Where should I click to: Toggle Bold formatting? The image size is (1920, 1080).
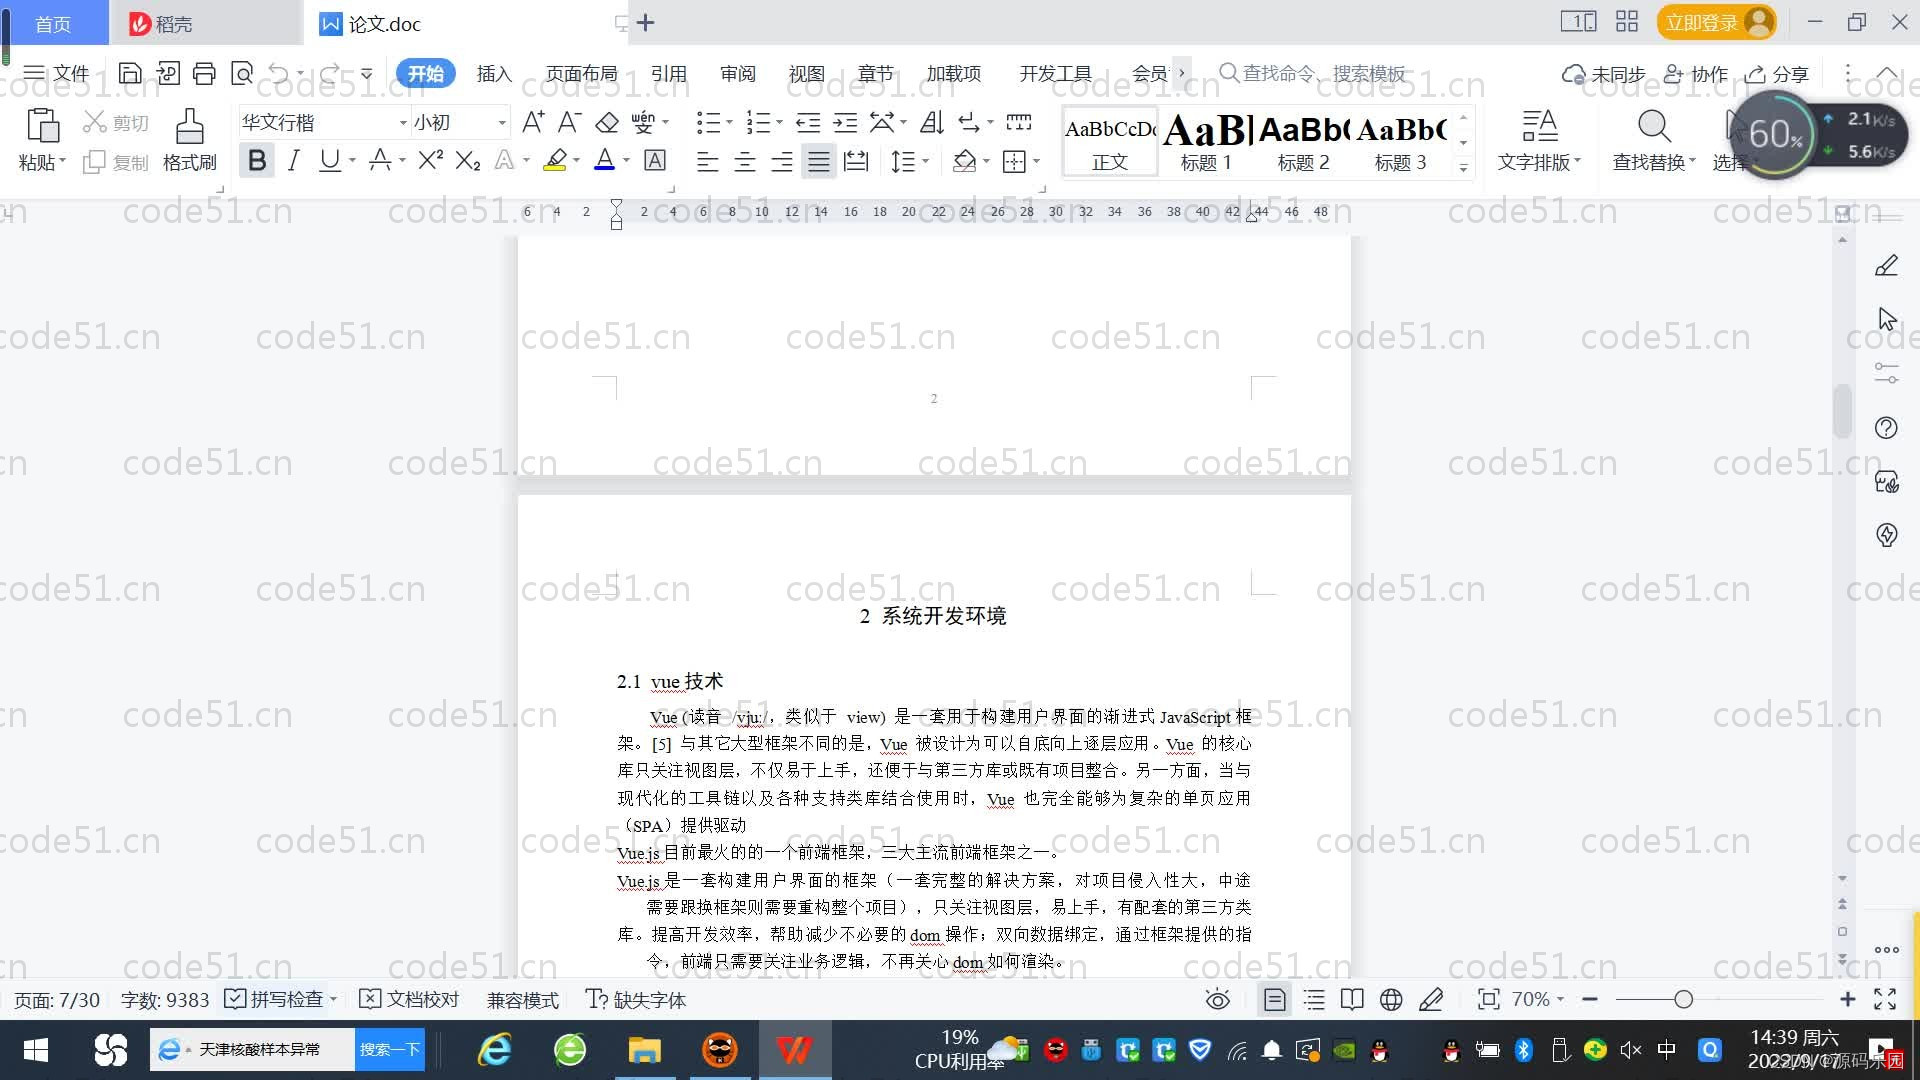tap(257, 160)
